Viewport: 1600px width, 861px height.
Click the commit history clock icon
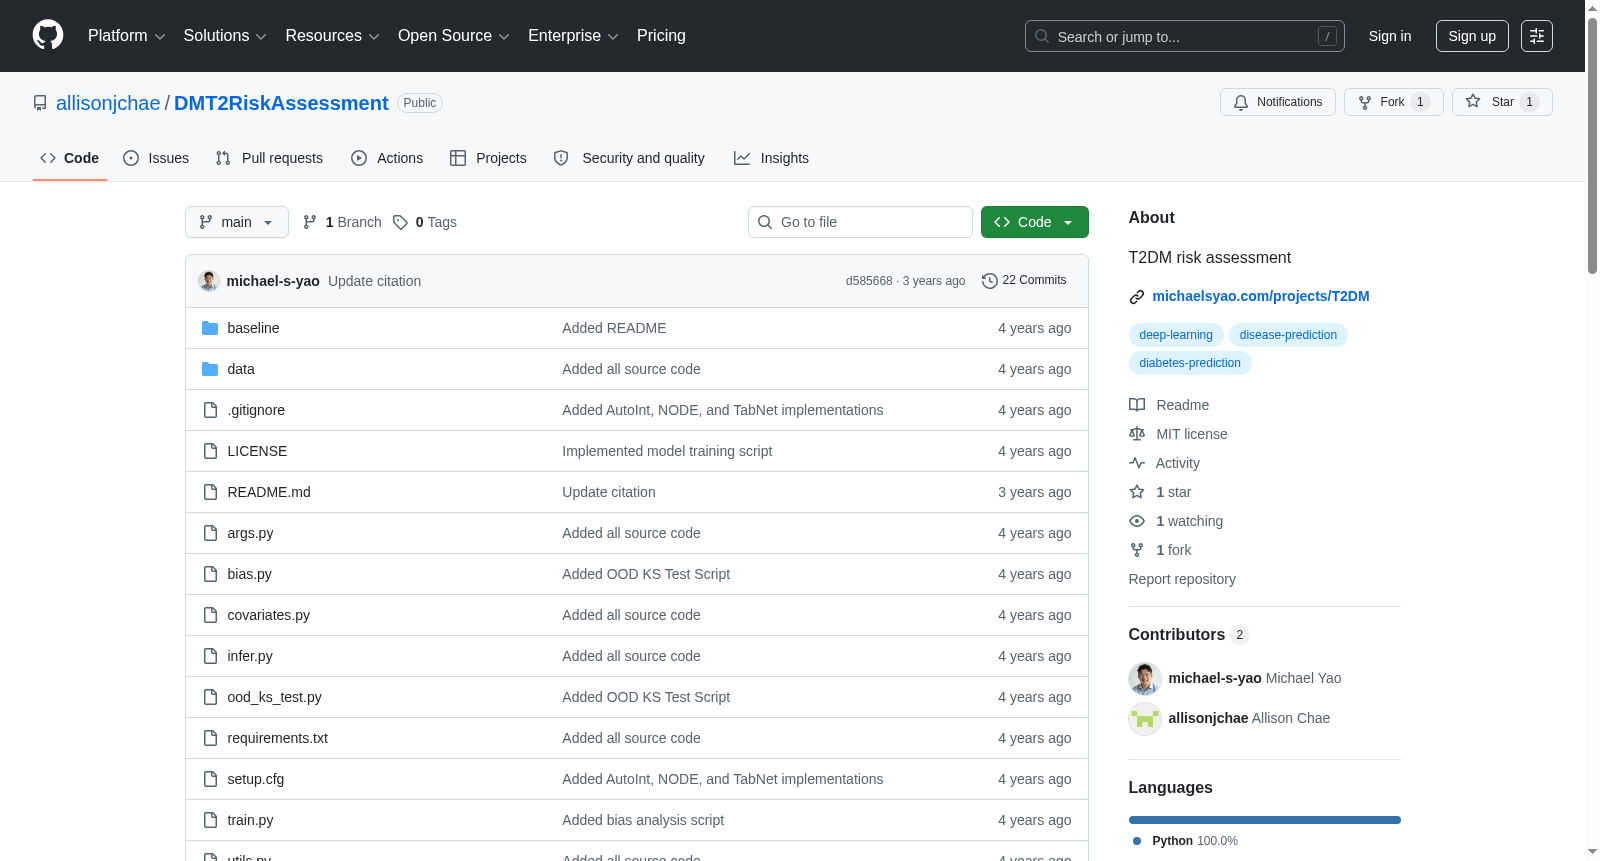coord(990,281)
